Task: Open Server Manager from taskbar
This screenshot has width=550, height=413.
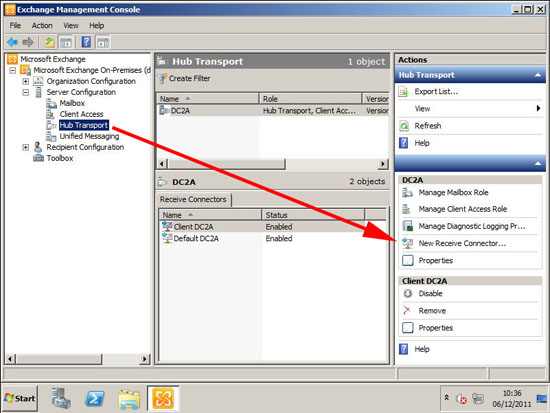Action: 61,398
